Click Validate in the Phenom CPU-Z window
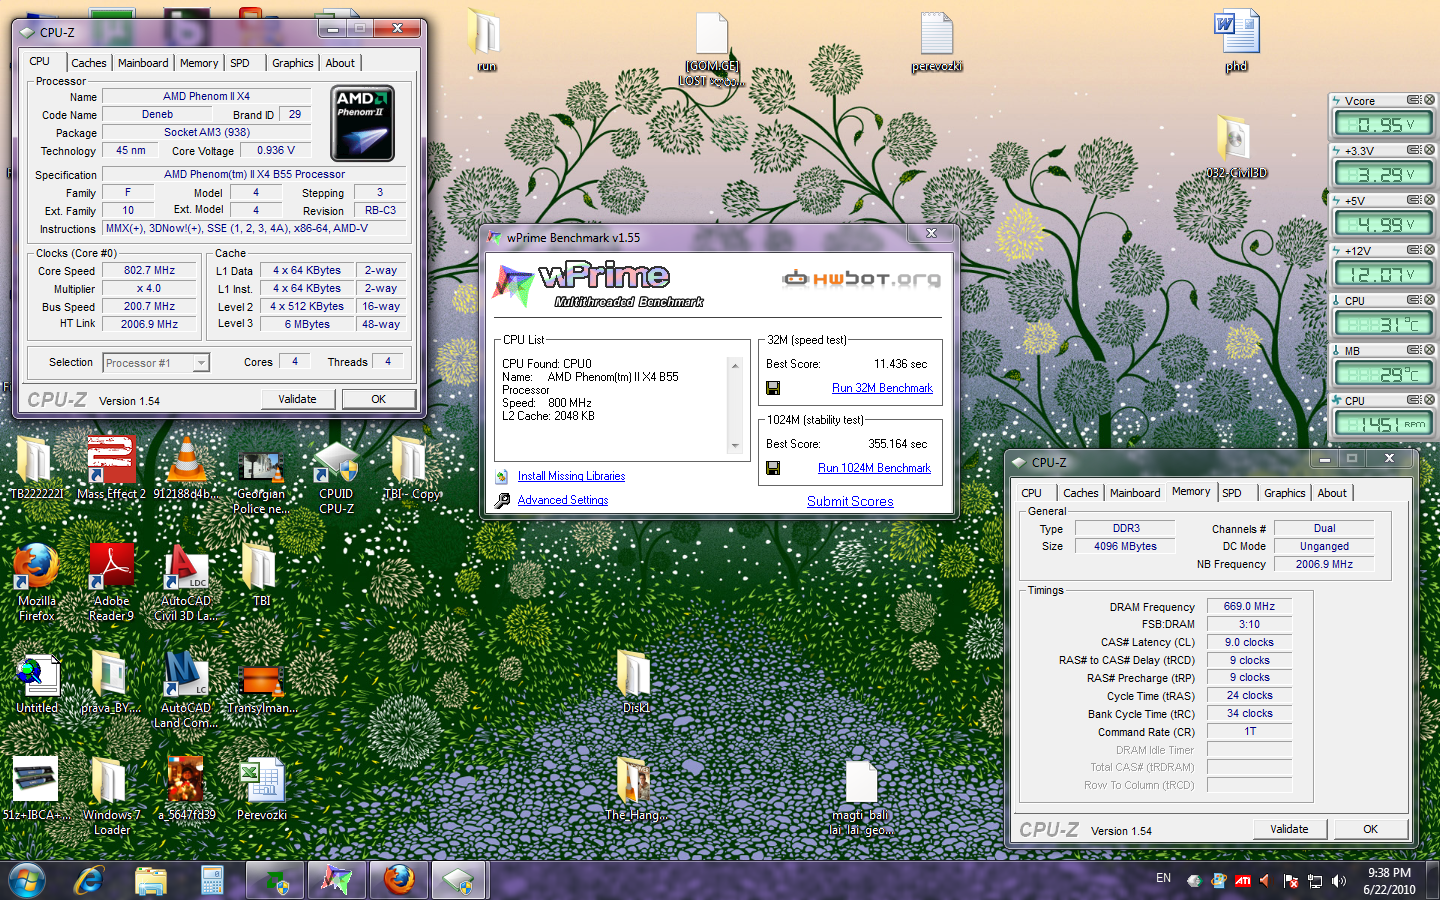Image resolution: width=1440 pixels, height=900 pixels. 297,399
